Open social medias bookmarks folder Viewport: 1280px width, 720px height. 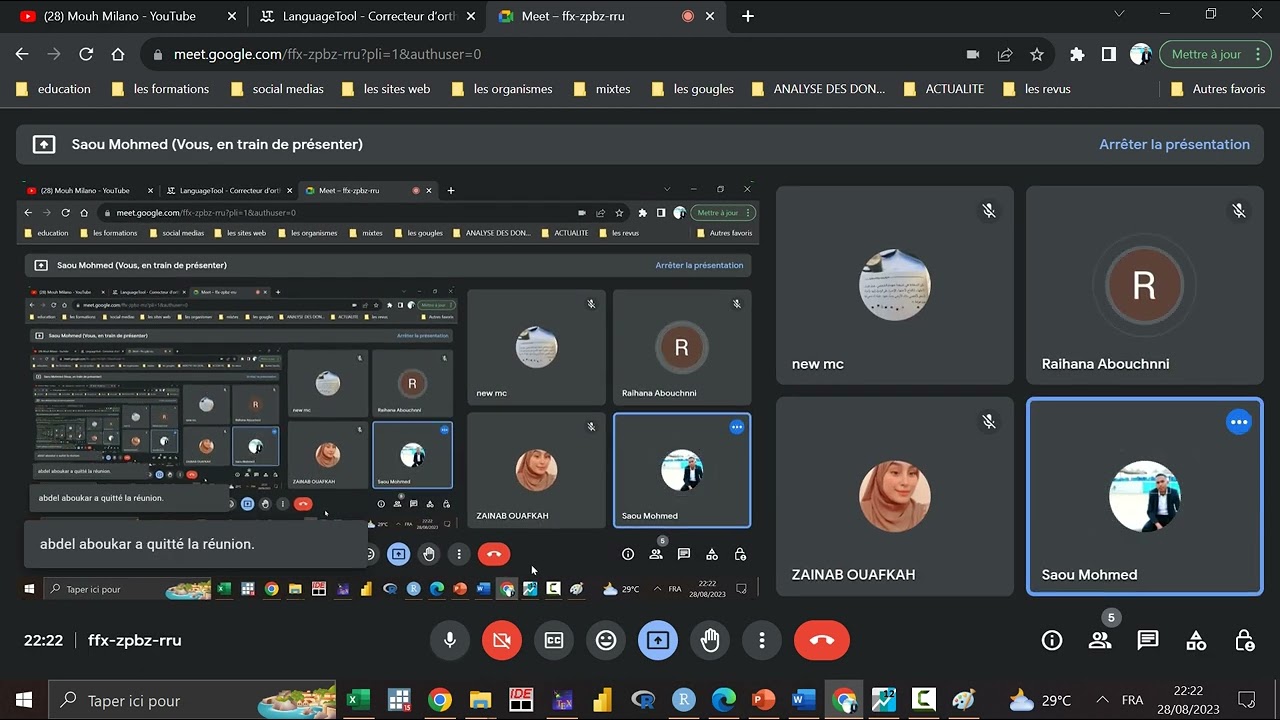point(277,89)
